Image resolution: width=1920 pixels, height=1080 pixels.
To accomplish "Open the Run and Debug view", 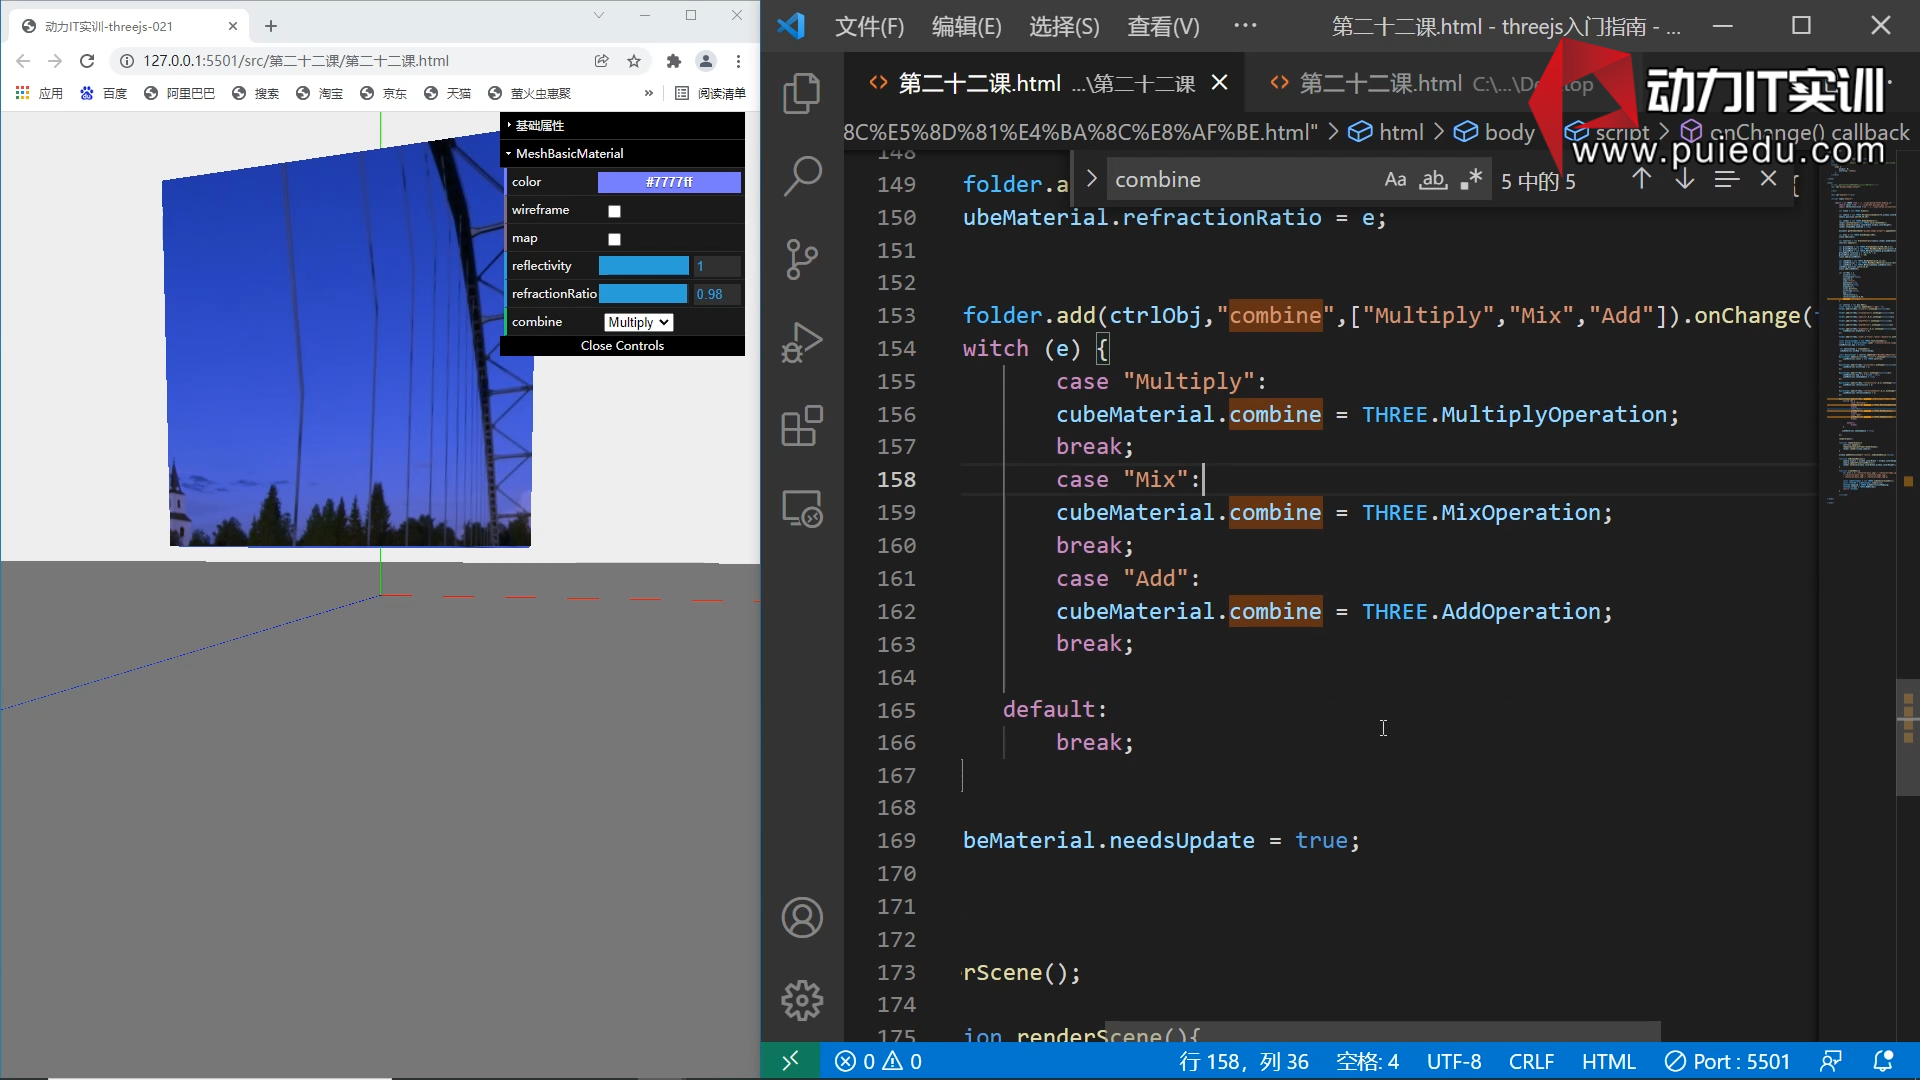I will click(x=801, y=343).
